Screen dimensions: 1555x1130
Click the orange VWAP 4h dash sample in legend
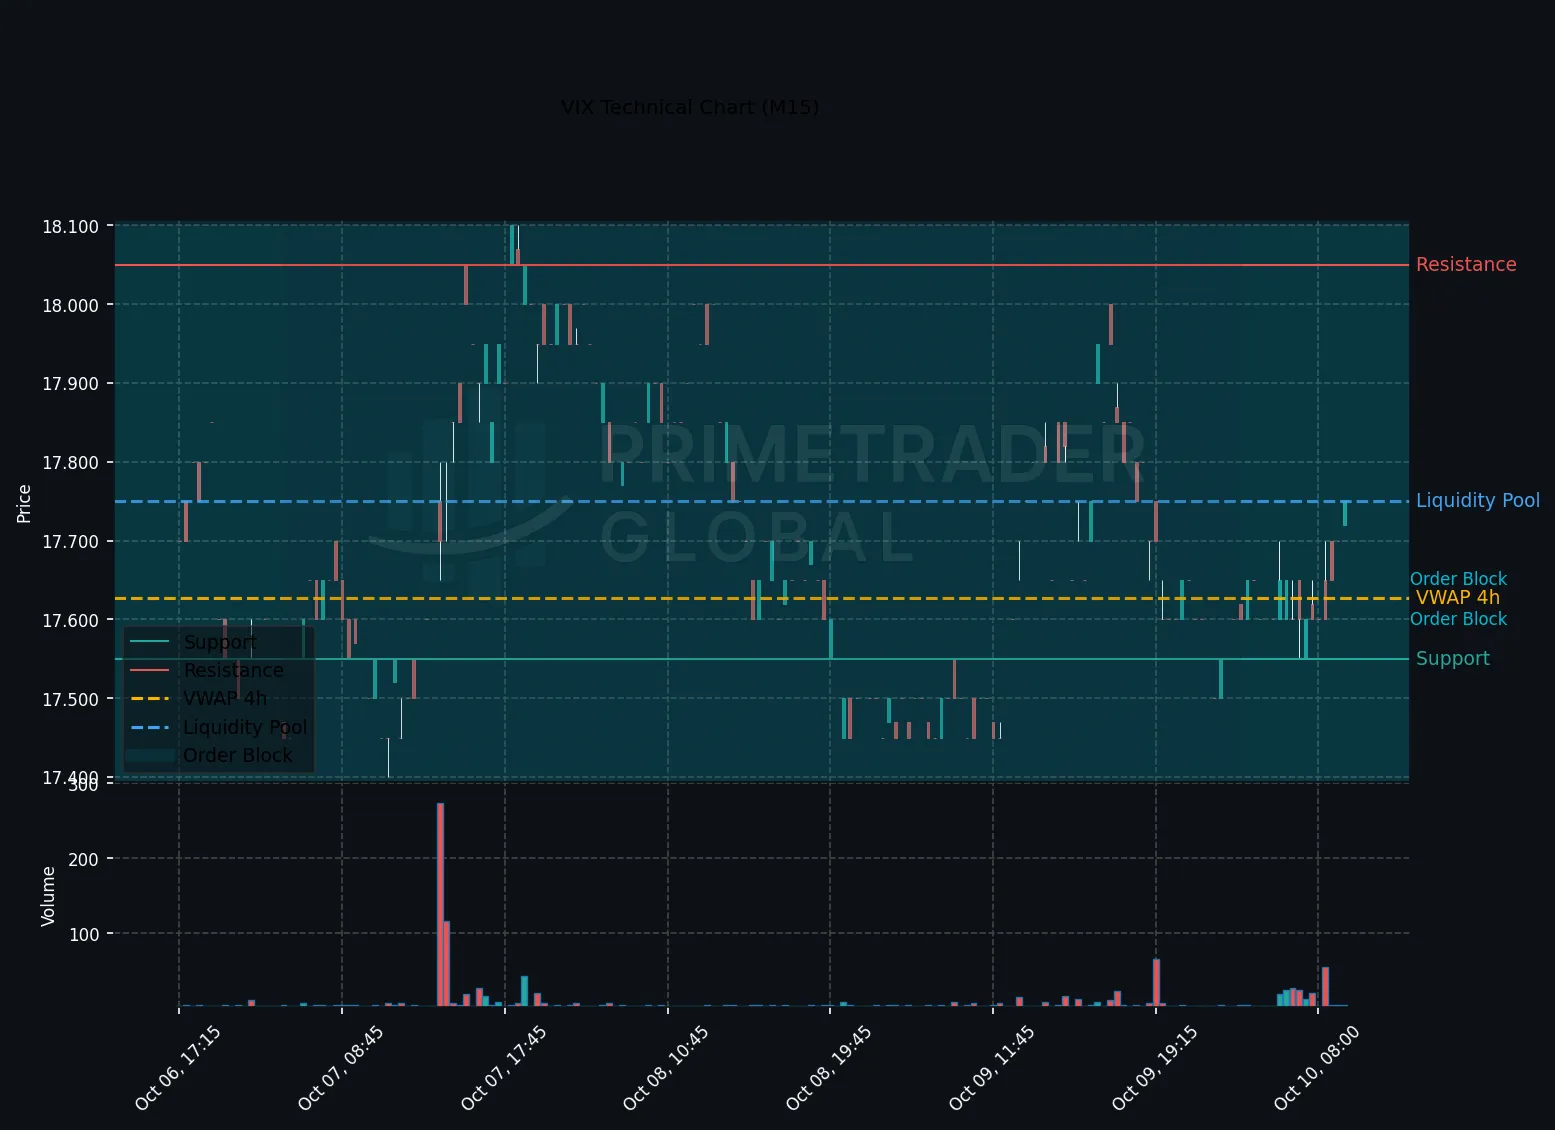pyautogui.click(x=150, y=698)
